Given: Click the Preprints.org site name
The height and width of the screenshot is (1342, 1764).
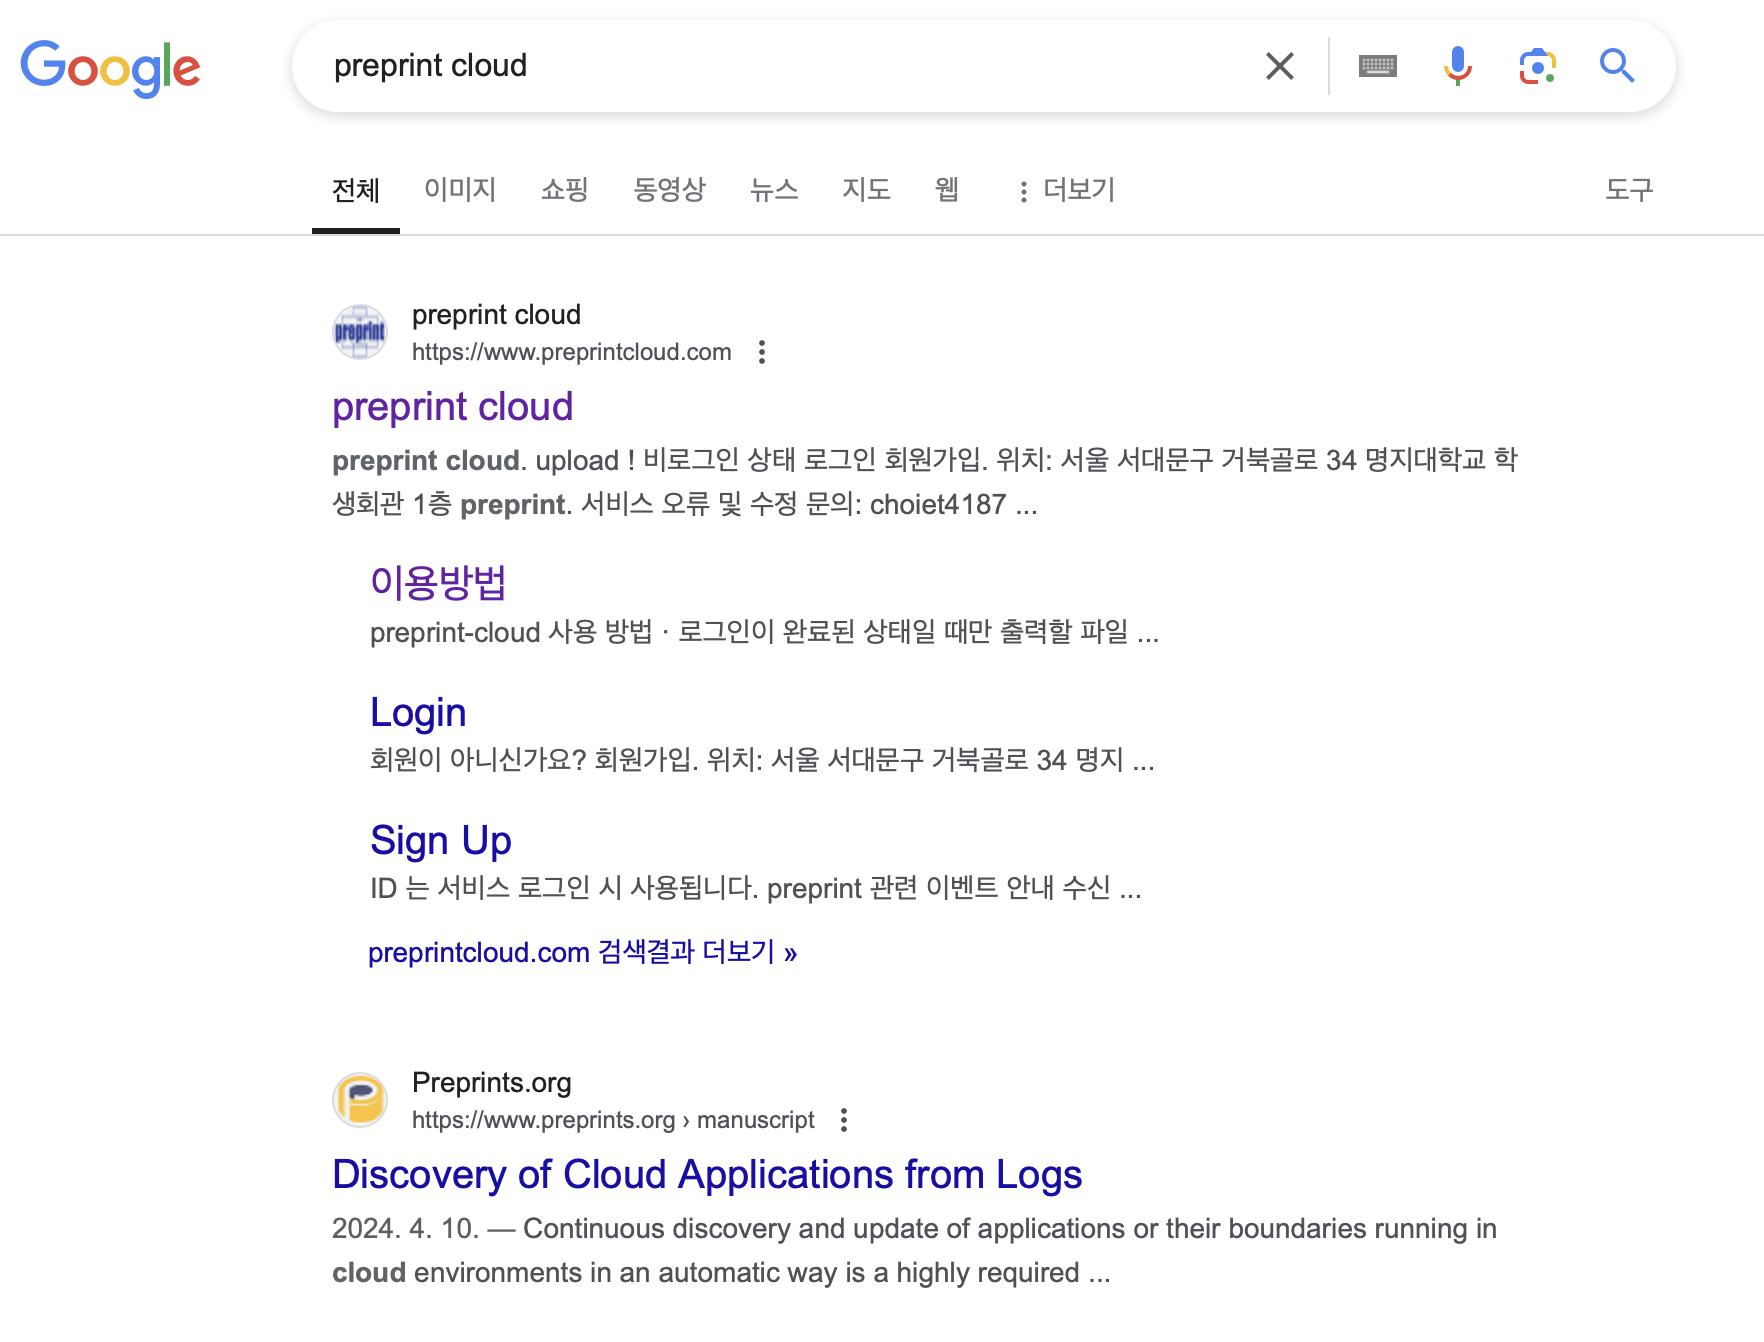Looking at the screenshot, I should click(x=492, y=1083).
